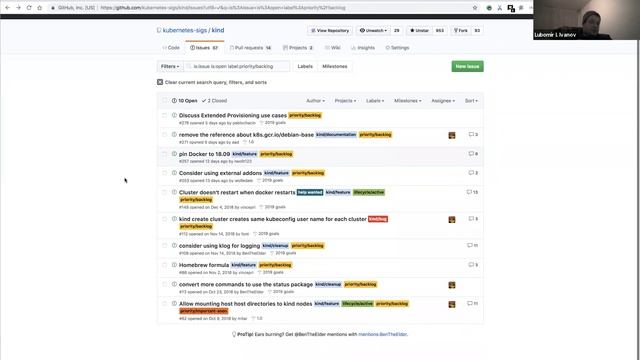This screenshot has width=640, height=360.
Task: Open comments on 'Cluster doesn't restart when docker restarts'
Action: click(472, 192)
